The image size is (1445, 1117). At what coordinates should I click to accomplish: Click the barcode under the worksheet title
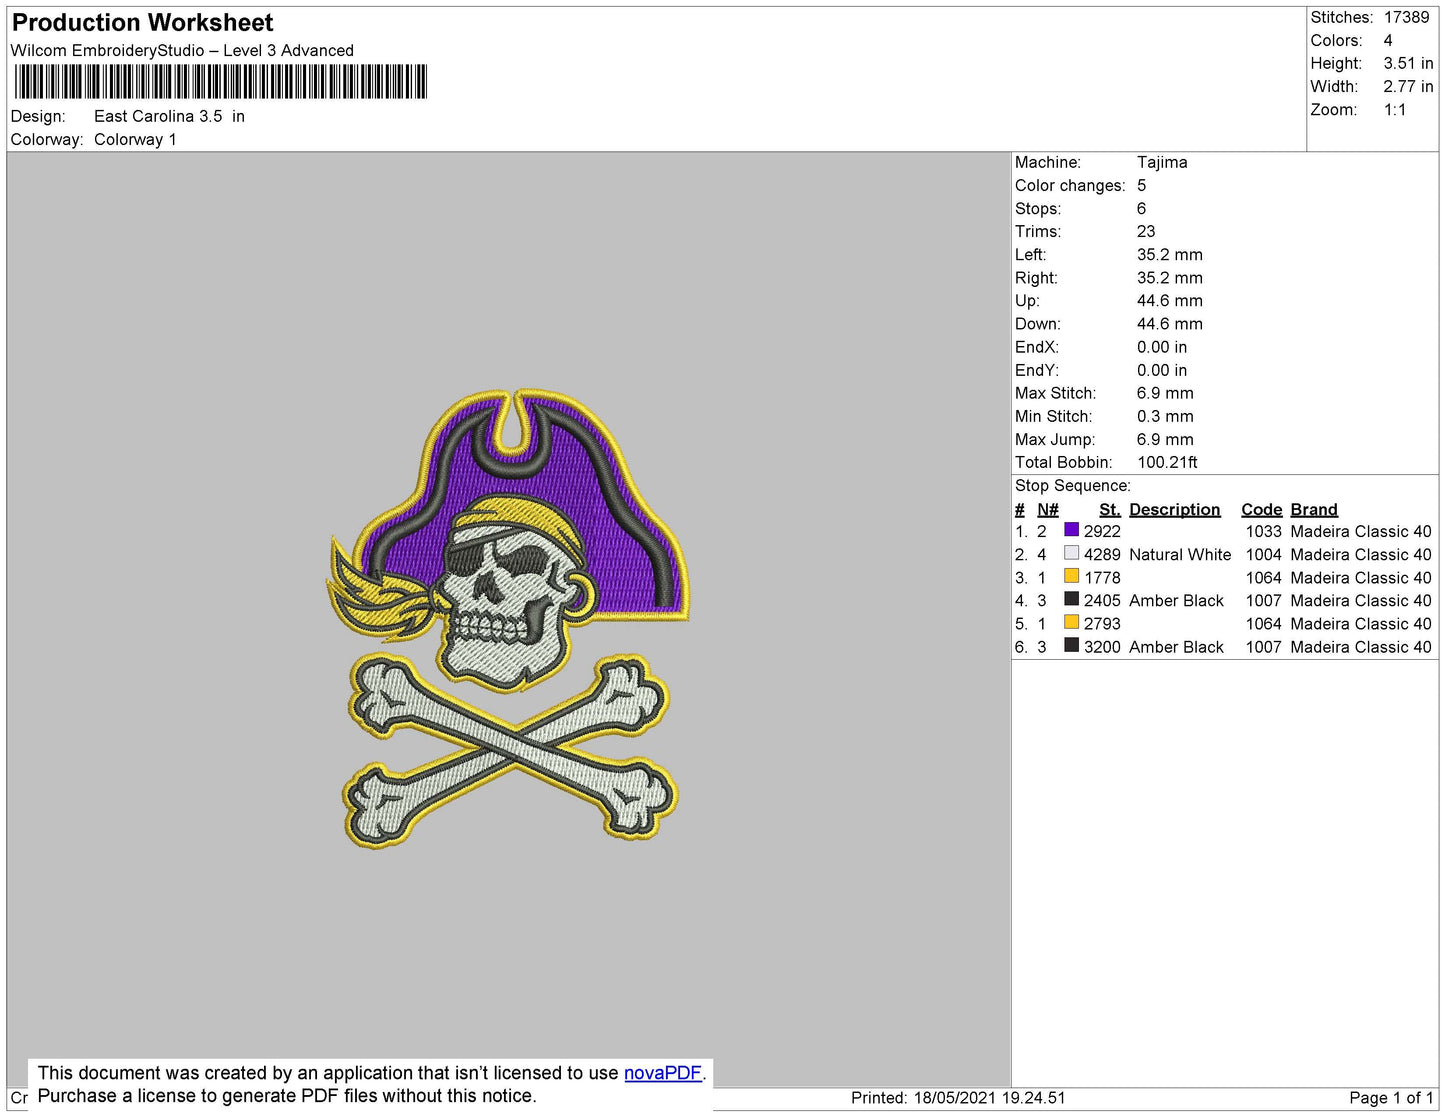tap(220, 82)
